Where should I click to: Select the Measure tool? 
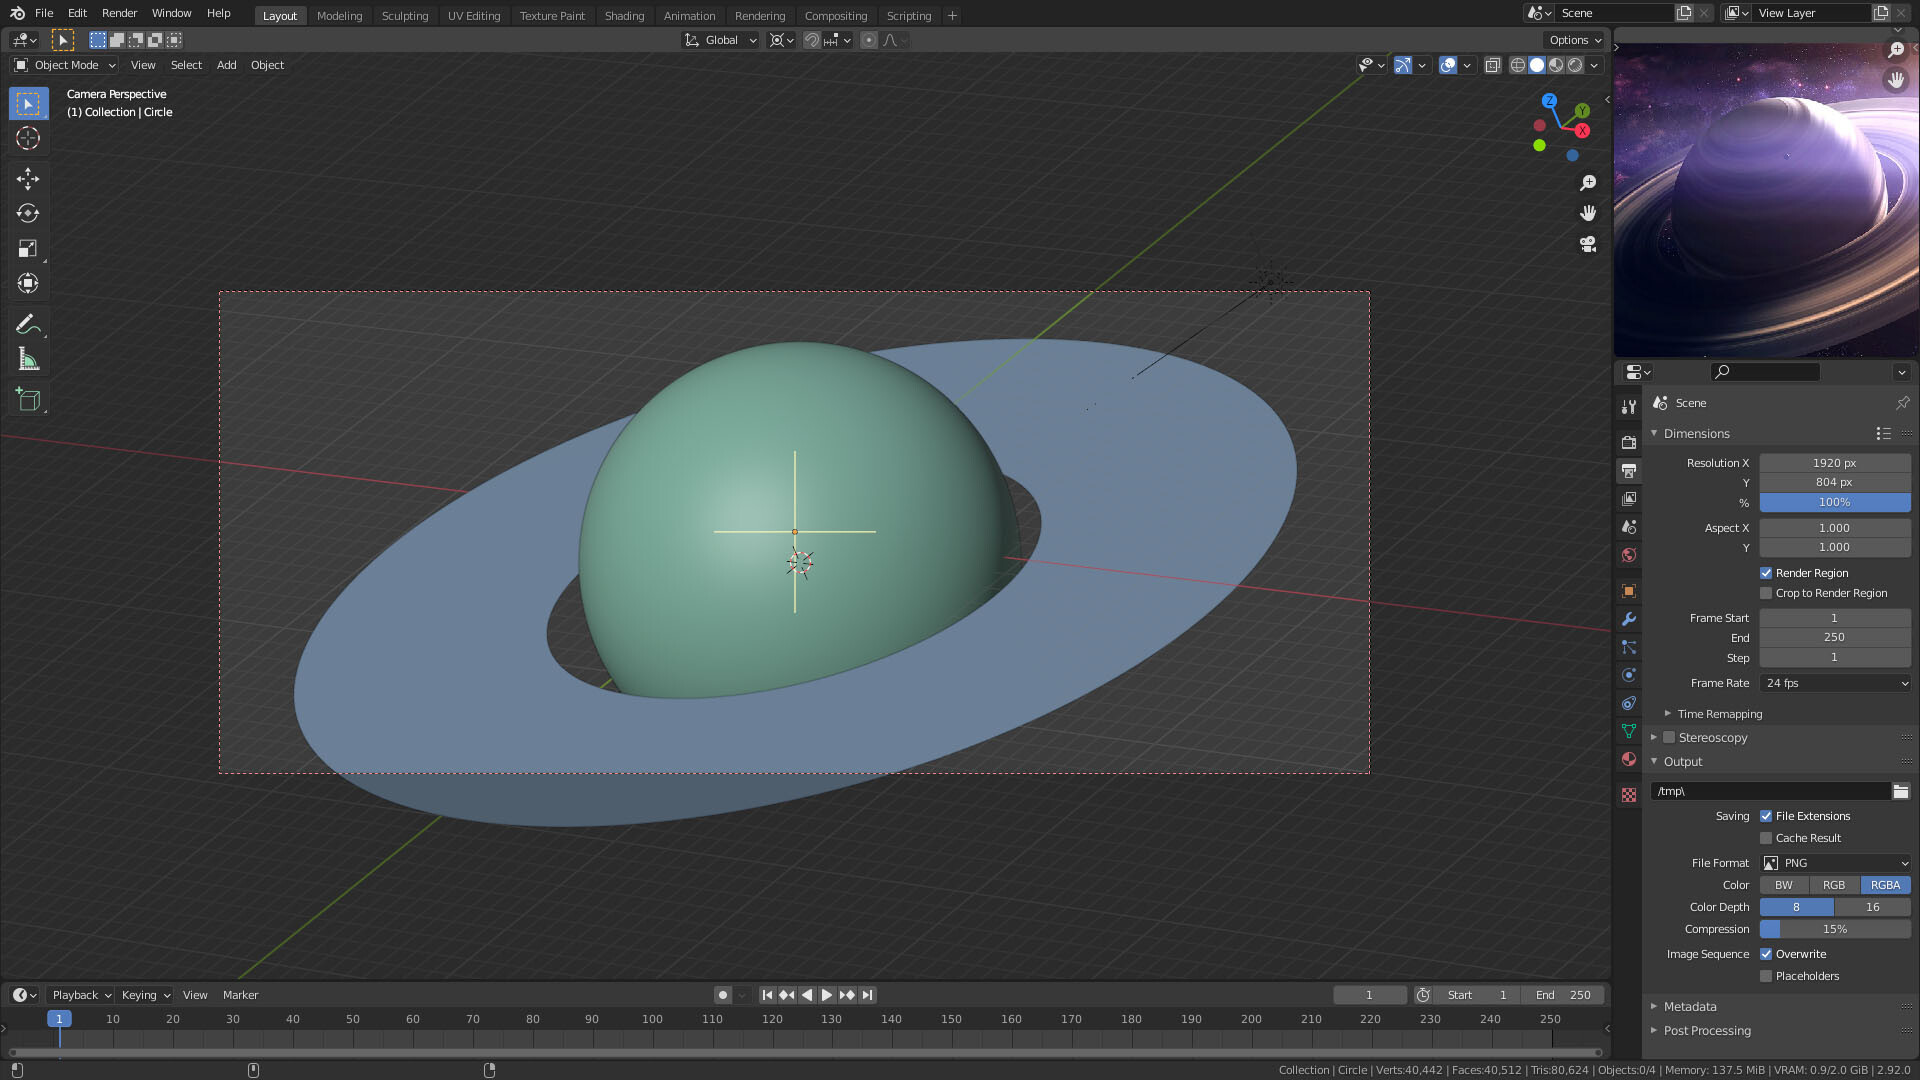click(28, 360)
